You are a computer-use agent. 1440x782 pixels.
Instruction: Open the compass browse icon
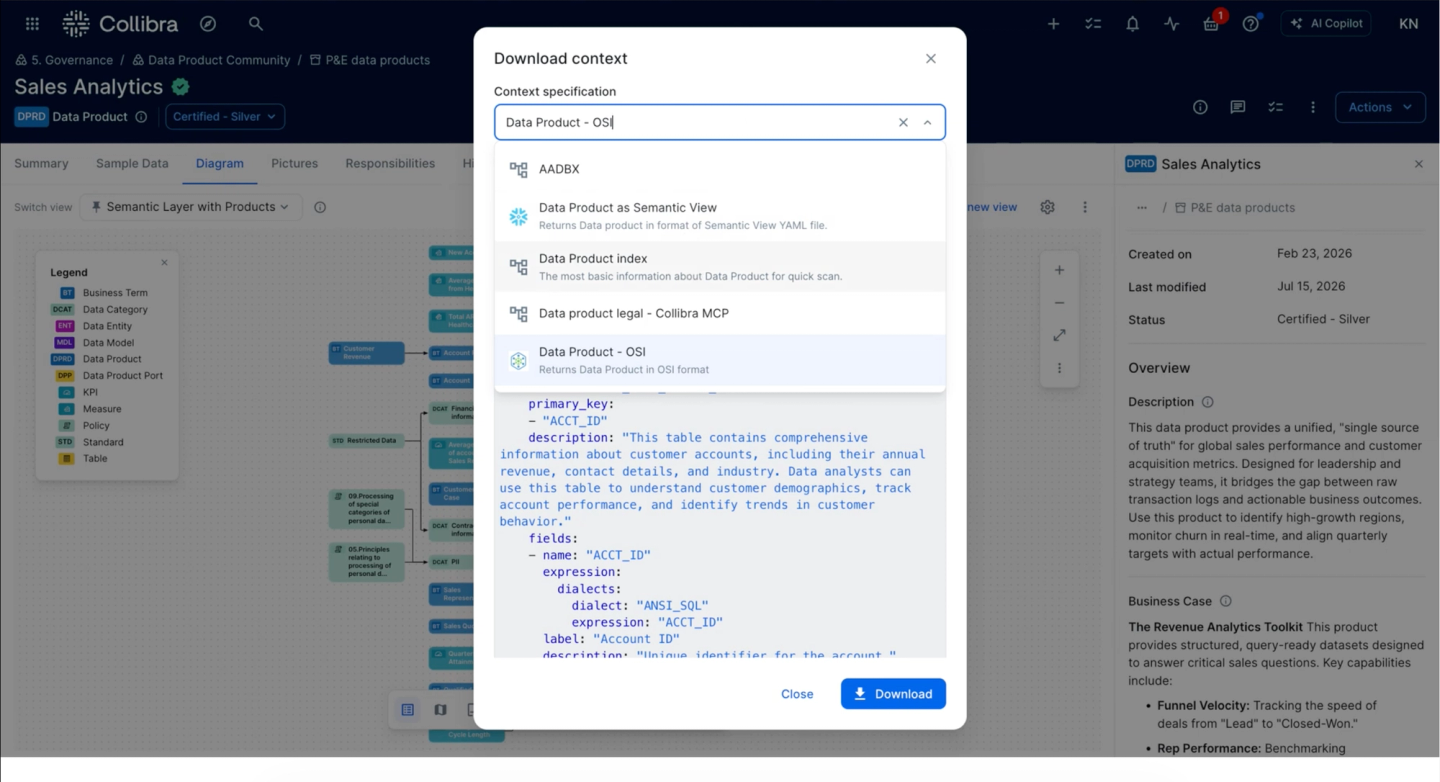pos(208,23)
